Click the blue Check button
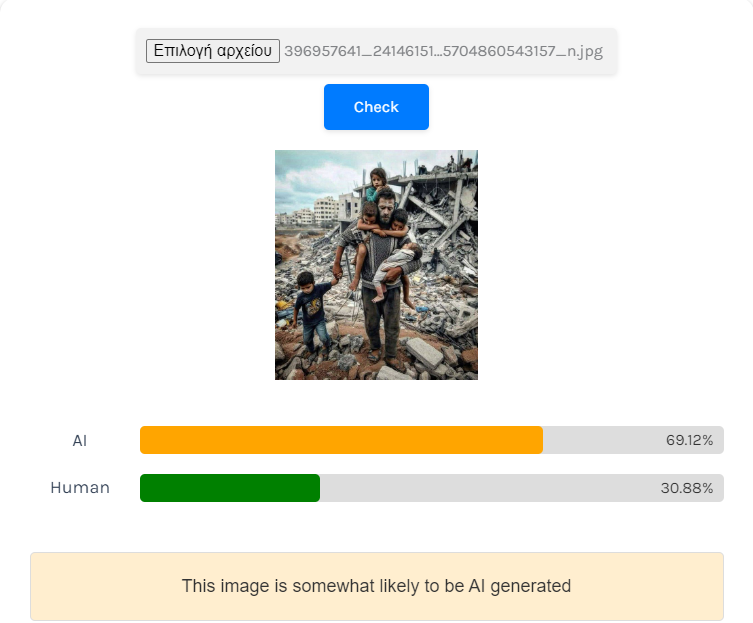 click(376, 107)
